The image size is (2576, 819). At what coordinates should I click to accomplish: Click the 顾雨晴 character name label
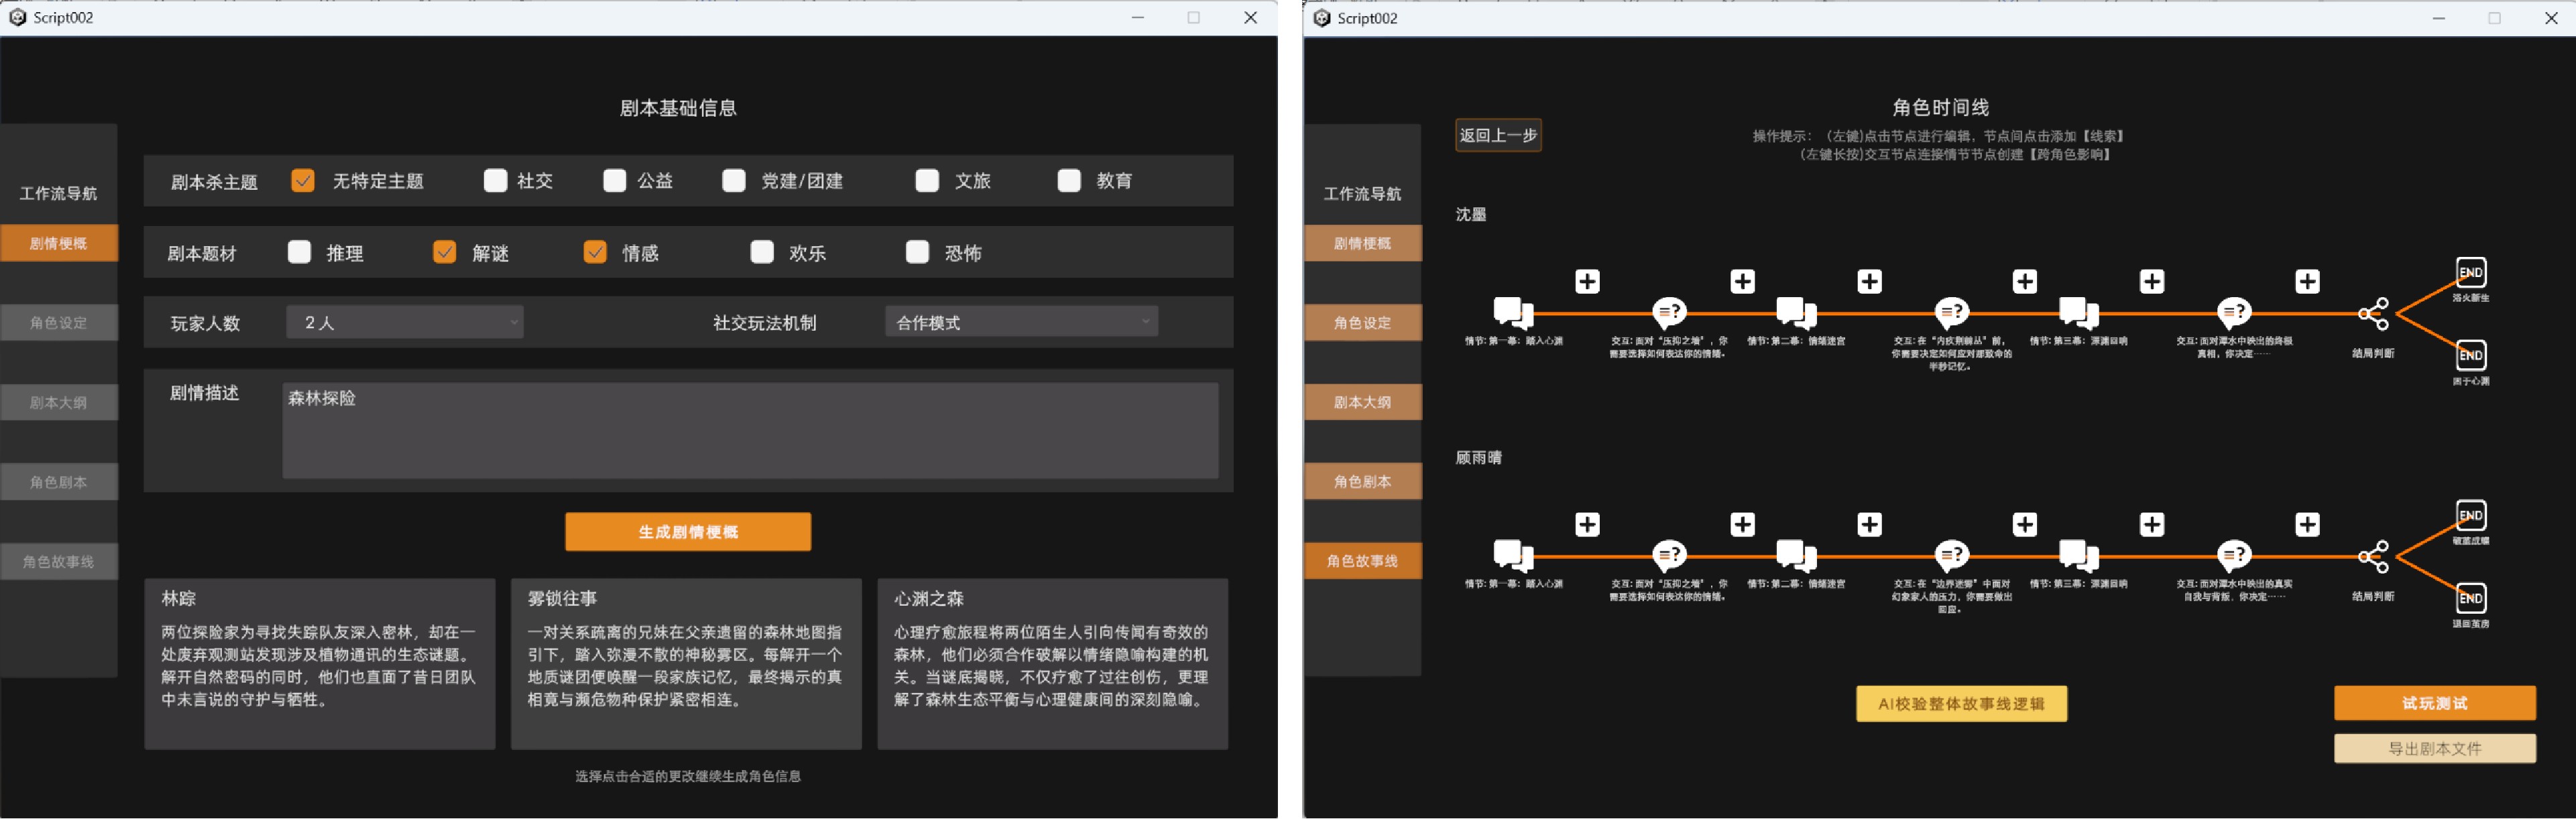(1478, 457)
